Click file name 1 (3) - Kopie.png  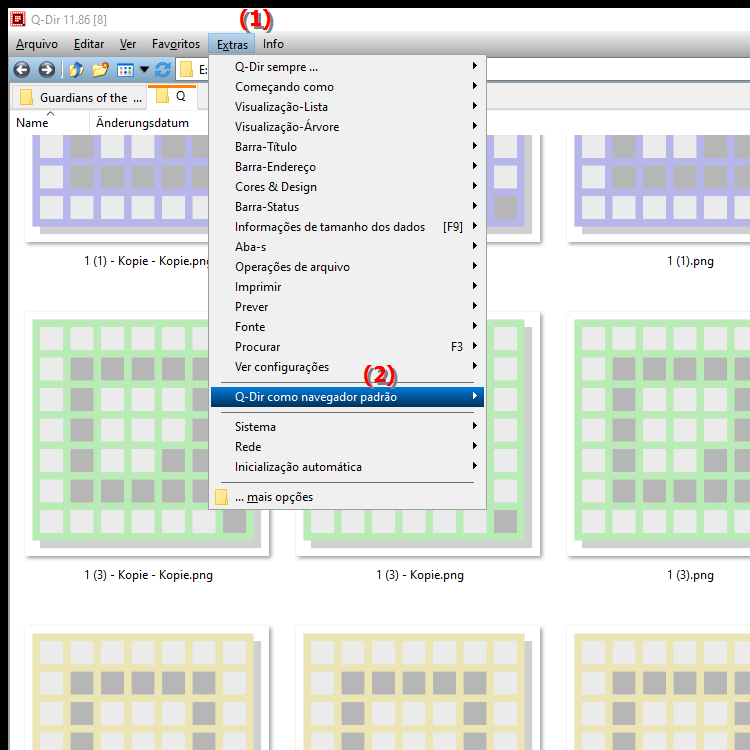pyautogui.click(x=420, y=575)
